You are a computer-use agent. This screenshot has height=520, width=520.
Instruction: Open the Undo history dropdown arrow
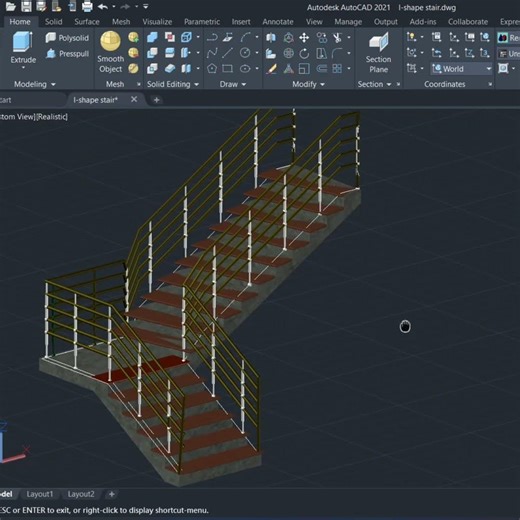click(x=114, y=6)
